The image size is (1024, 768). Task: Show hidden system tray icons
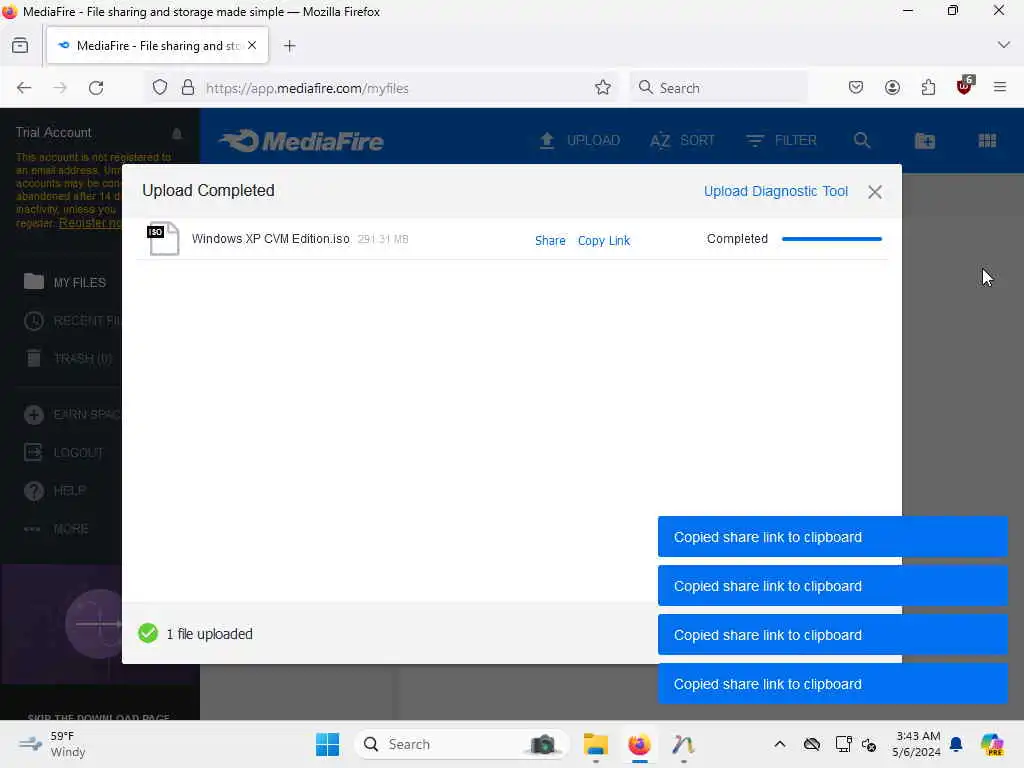click(780, 744)
